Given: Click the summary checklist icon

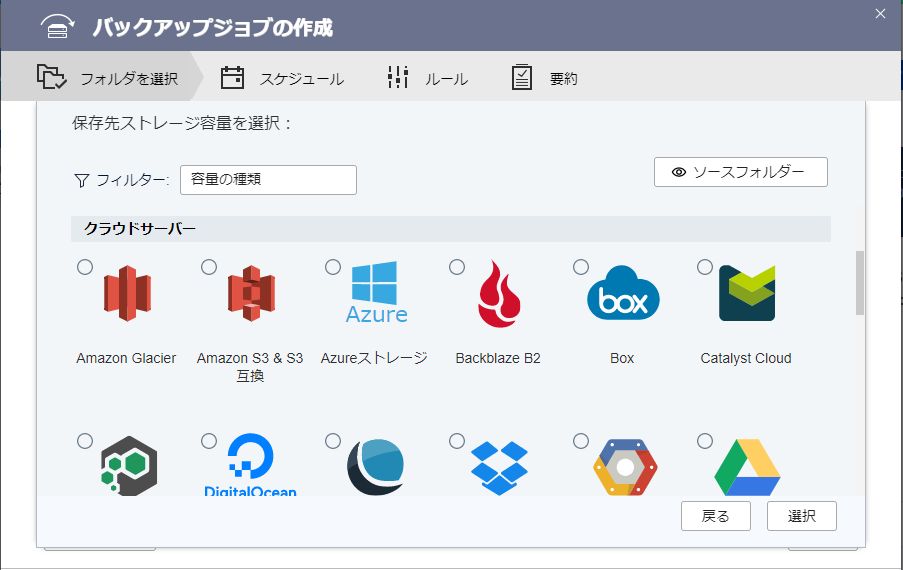Looking at the screenshot, I should [x=522, y=77].
